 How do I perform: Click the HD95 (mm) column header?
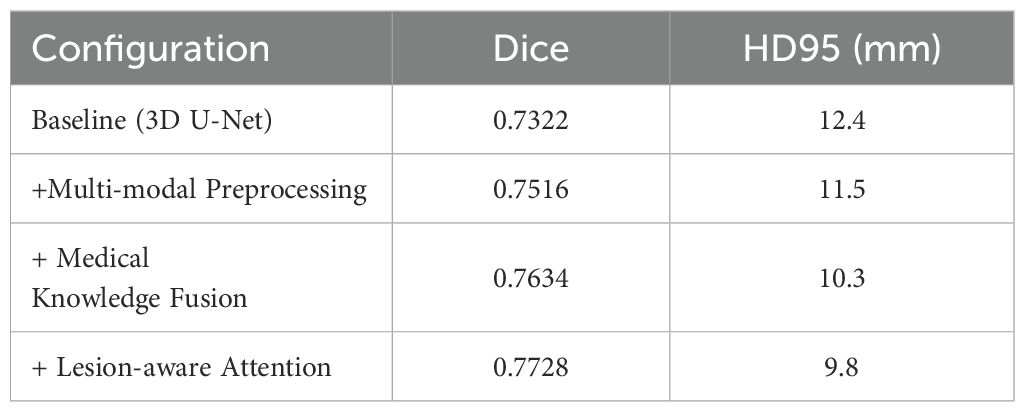842,48
